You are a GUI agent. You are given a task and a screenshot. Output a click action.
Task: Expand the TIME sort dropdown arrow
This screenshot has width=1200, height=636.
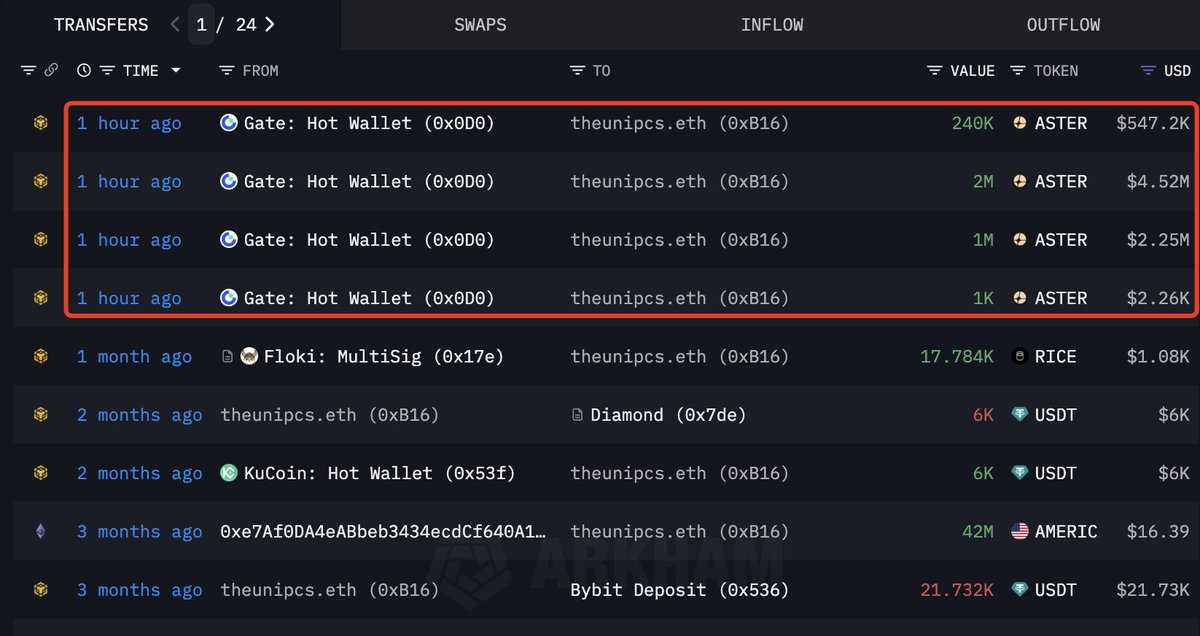176,71
